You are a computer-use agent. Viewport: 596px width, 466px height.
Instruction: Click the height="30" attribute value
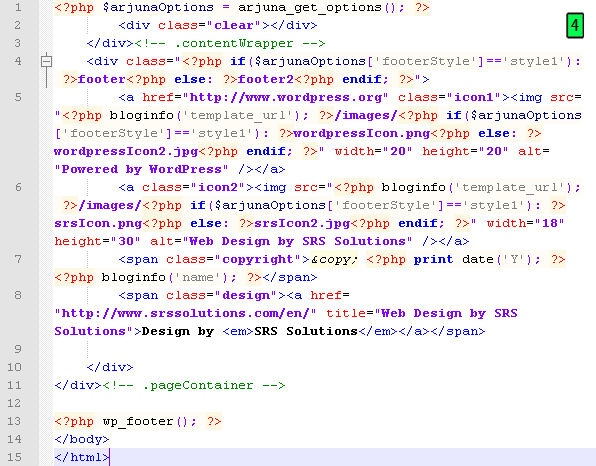tap(98, 241)
